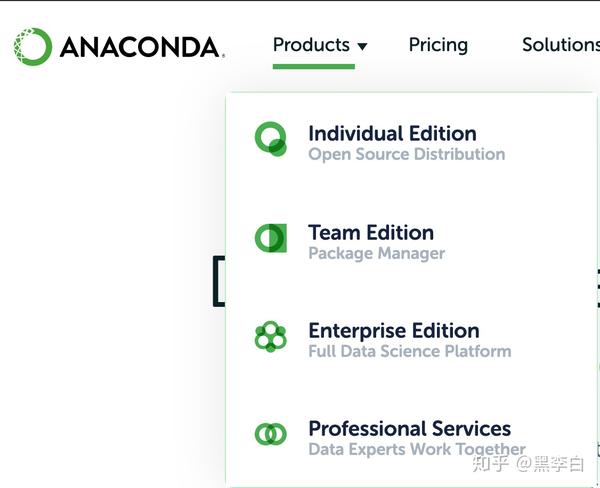This screenshot has height=488, width=600.
Task: Click Data Experts Work Together subtitle
Action: point(417,449)
